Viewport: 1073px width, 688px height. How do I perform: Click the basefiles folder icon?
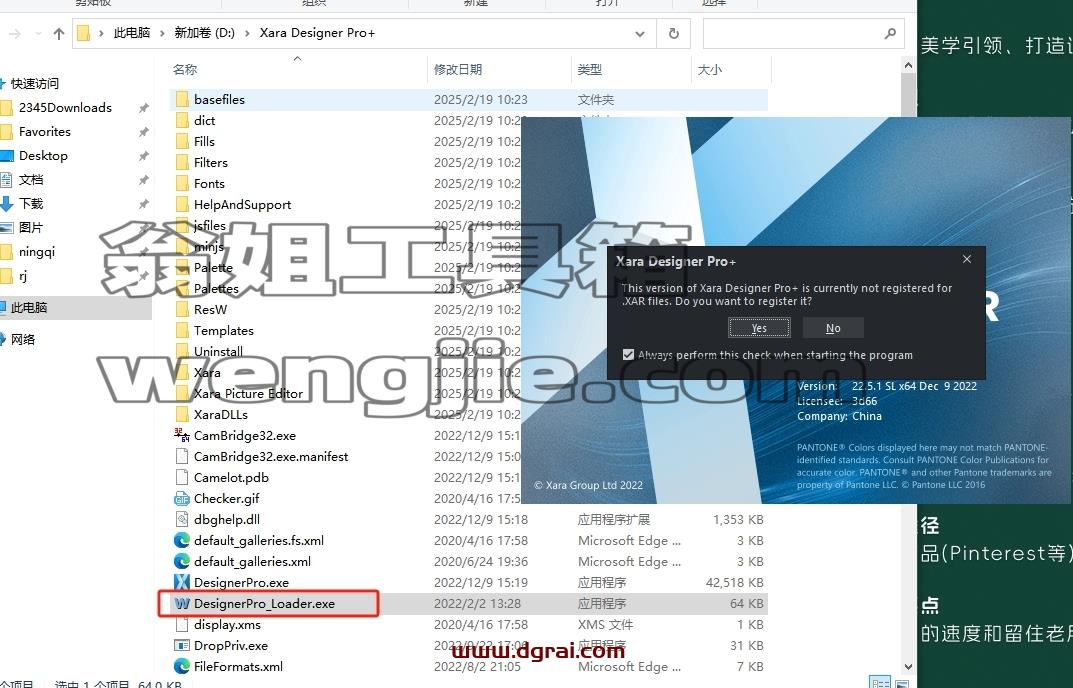[181, 99]
